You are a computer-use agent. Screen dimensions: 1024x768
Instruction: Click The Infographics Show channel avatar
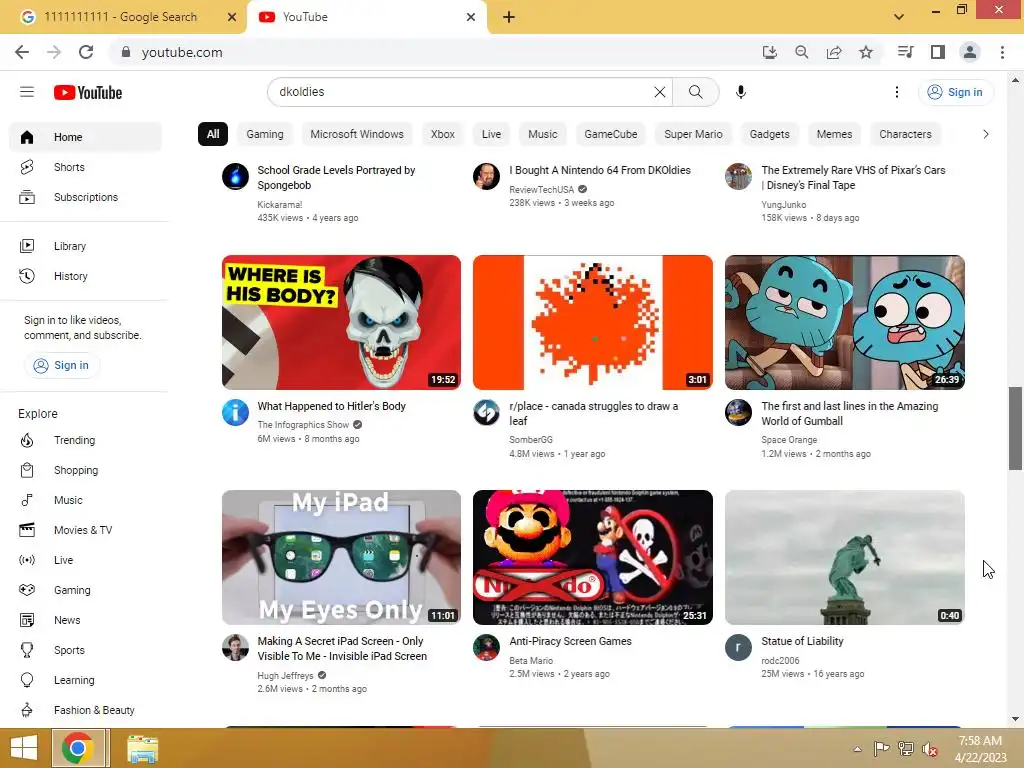235,412
